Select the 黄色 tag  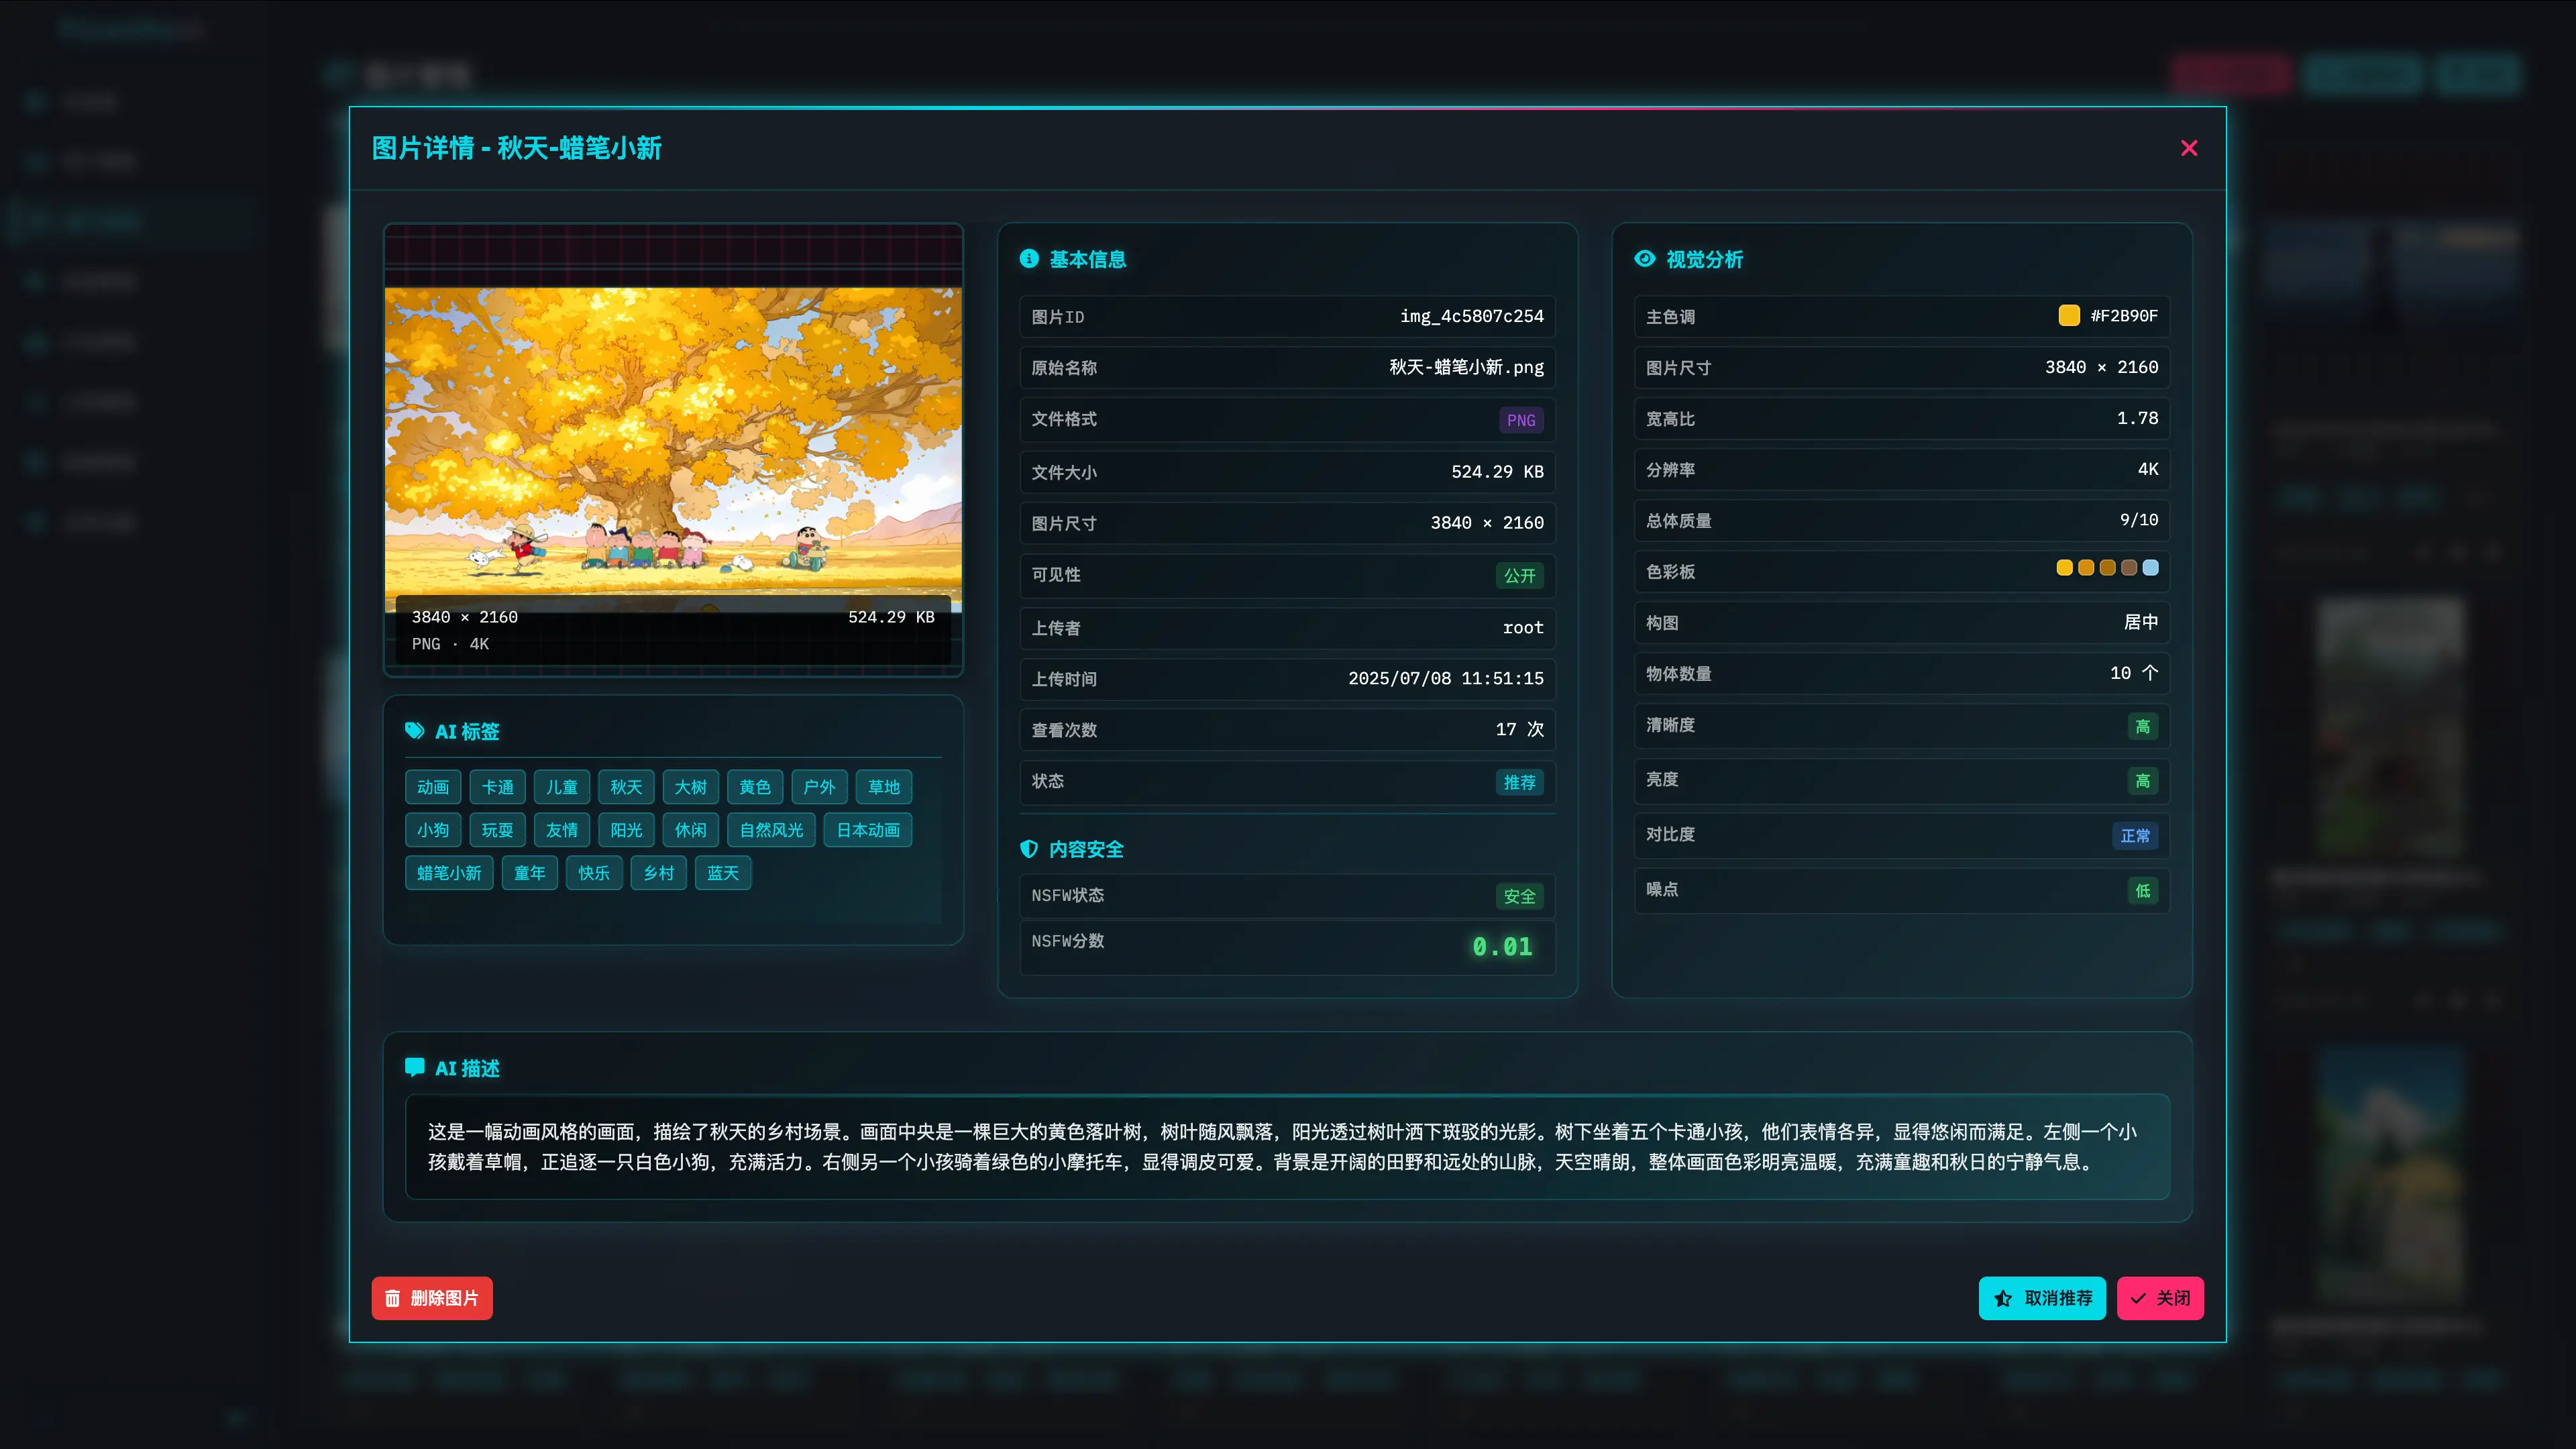pyautogui.click(x=755, y=787)
